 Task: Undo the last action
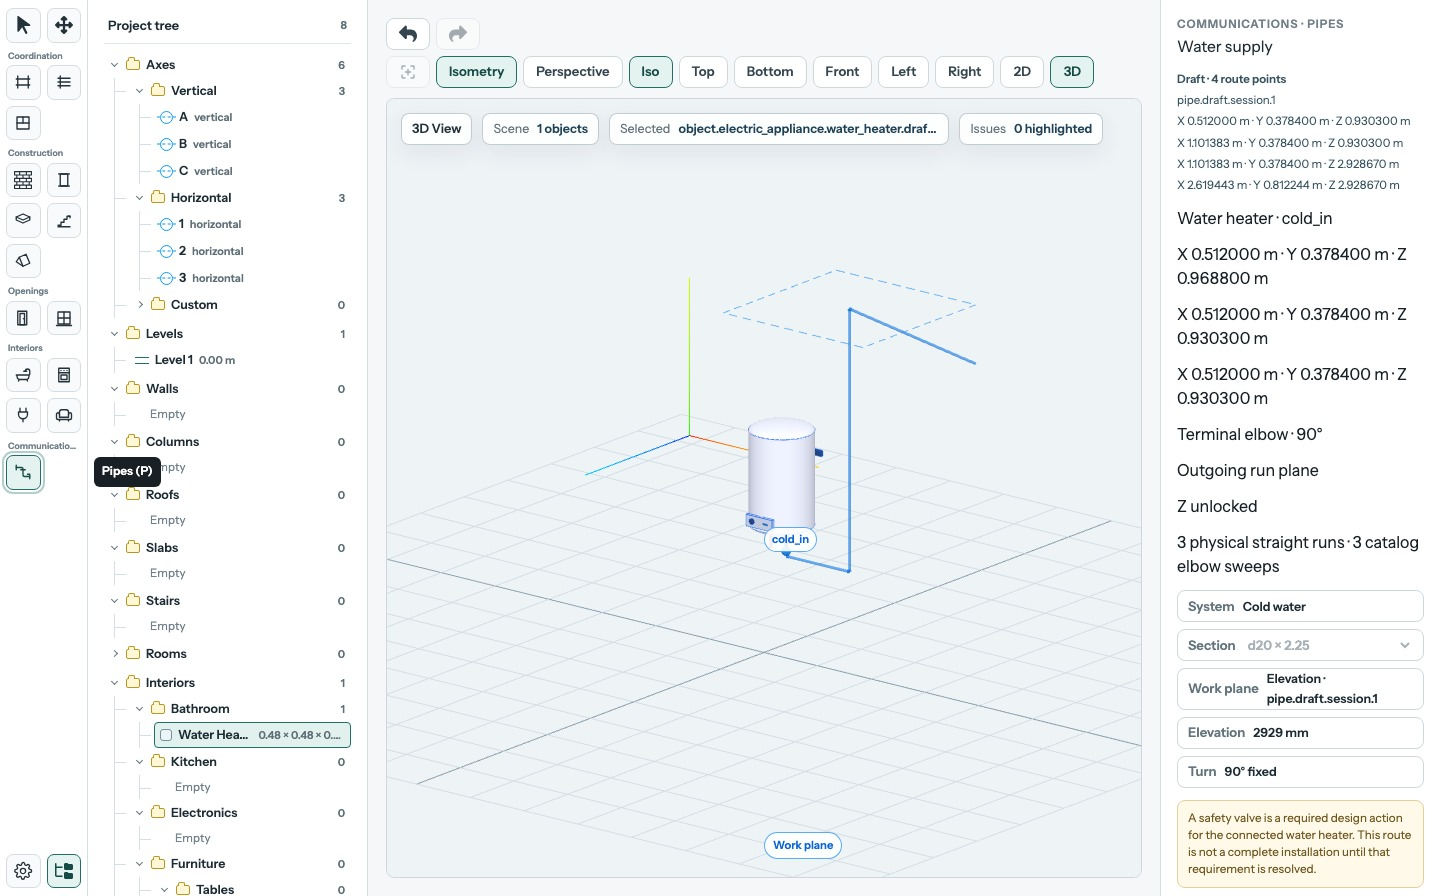point(408,34)
